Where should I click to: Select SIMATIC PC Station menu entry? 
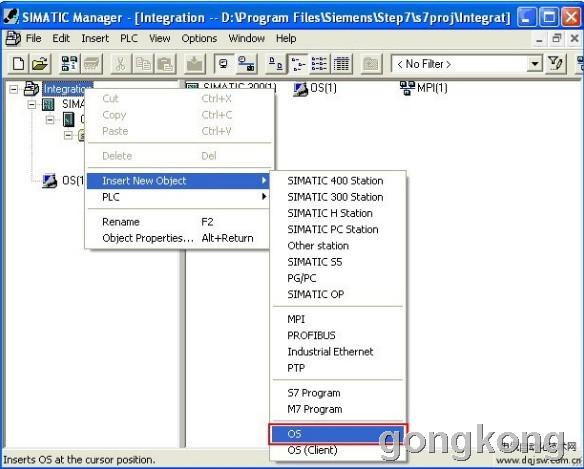click(x=333, y=229)
